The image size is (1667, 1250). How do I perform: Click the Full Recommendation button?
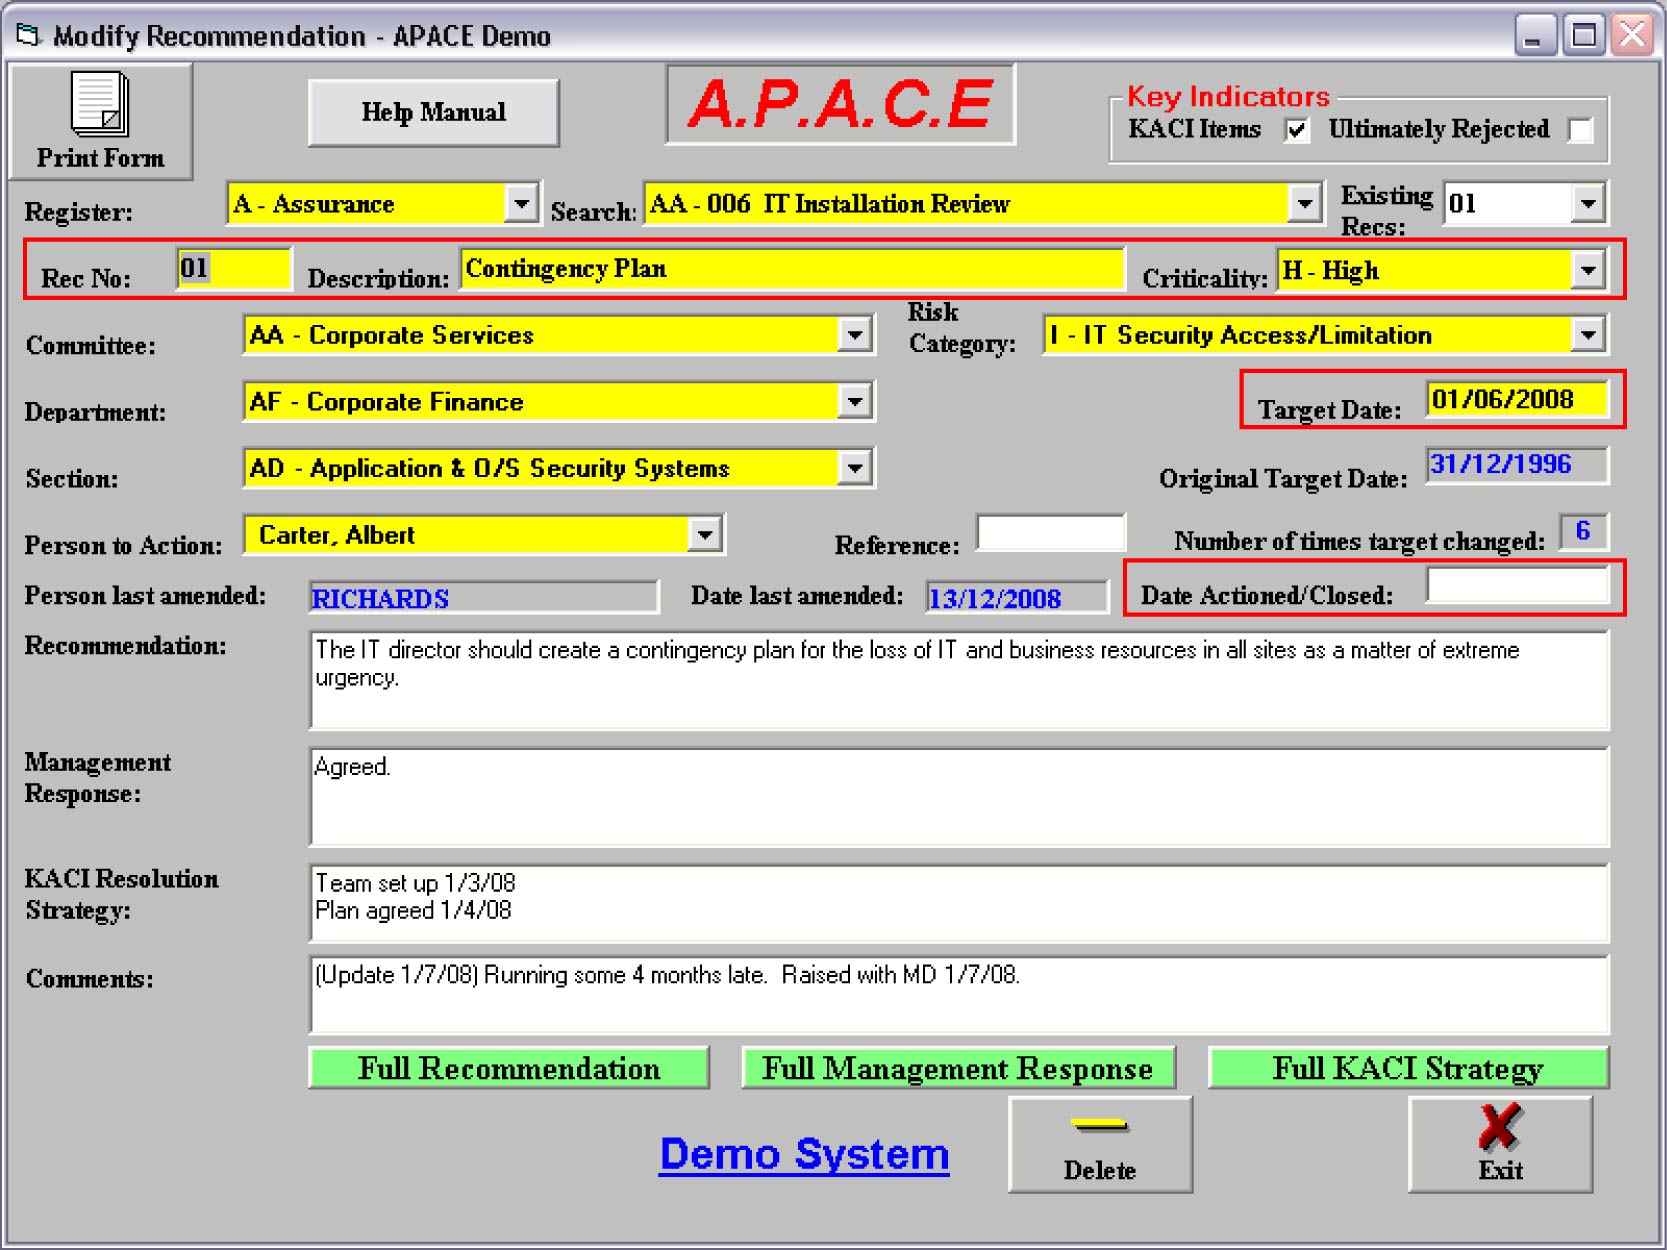[509, 1068]
